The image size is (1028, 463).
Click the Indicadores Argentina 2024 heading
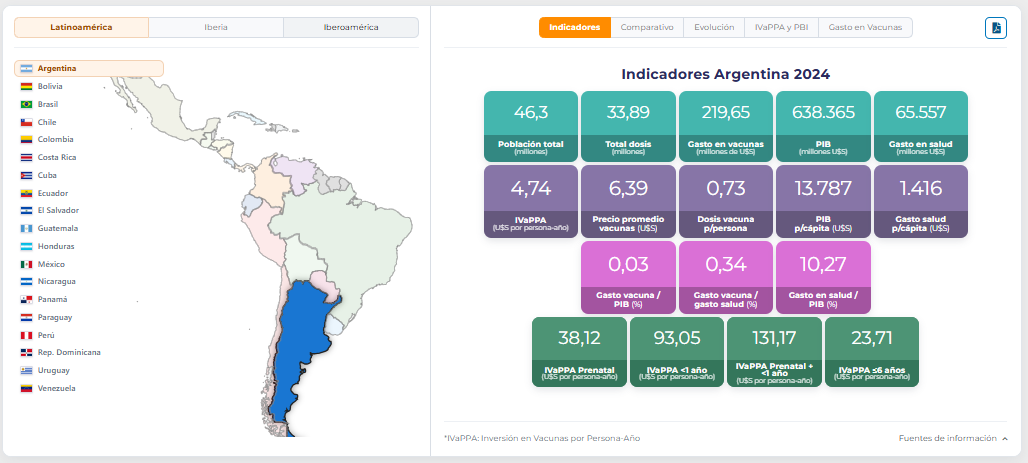click(725, 74)
